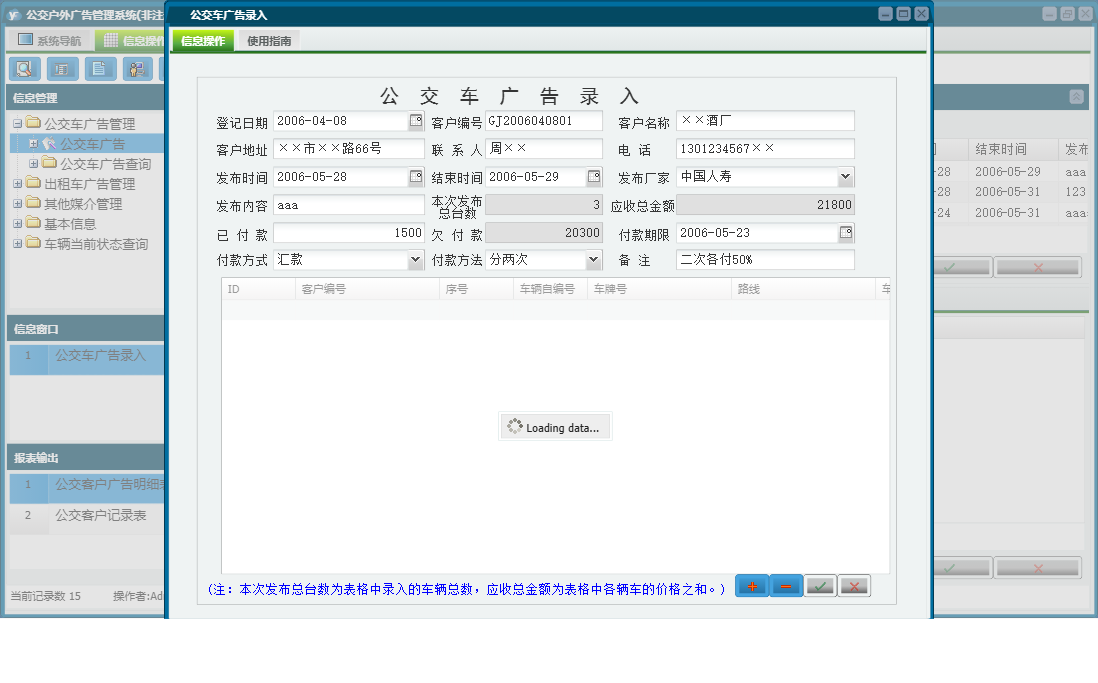Select 公交车广告查询 in the tree
The width and height of the screenshot is (1098, 683).
coord(105,164)
